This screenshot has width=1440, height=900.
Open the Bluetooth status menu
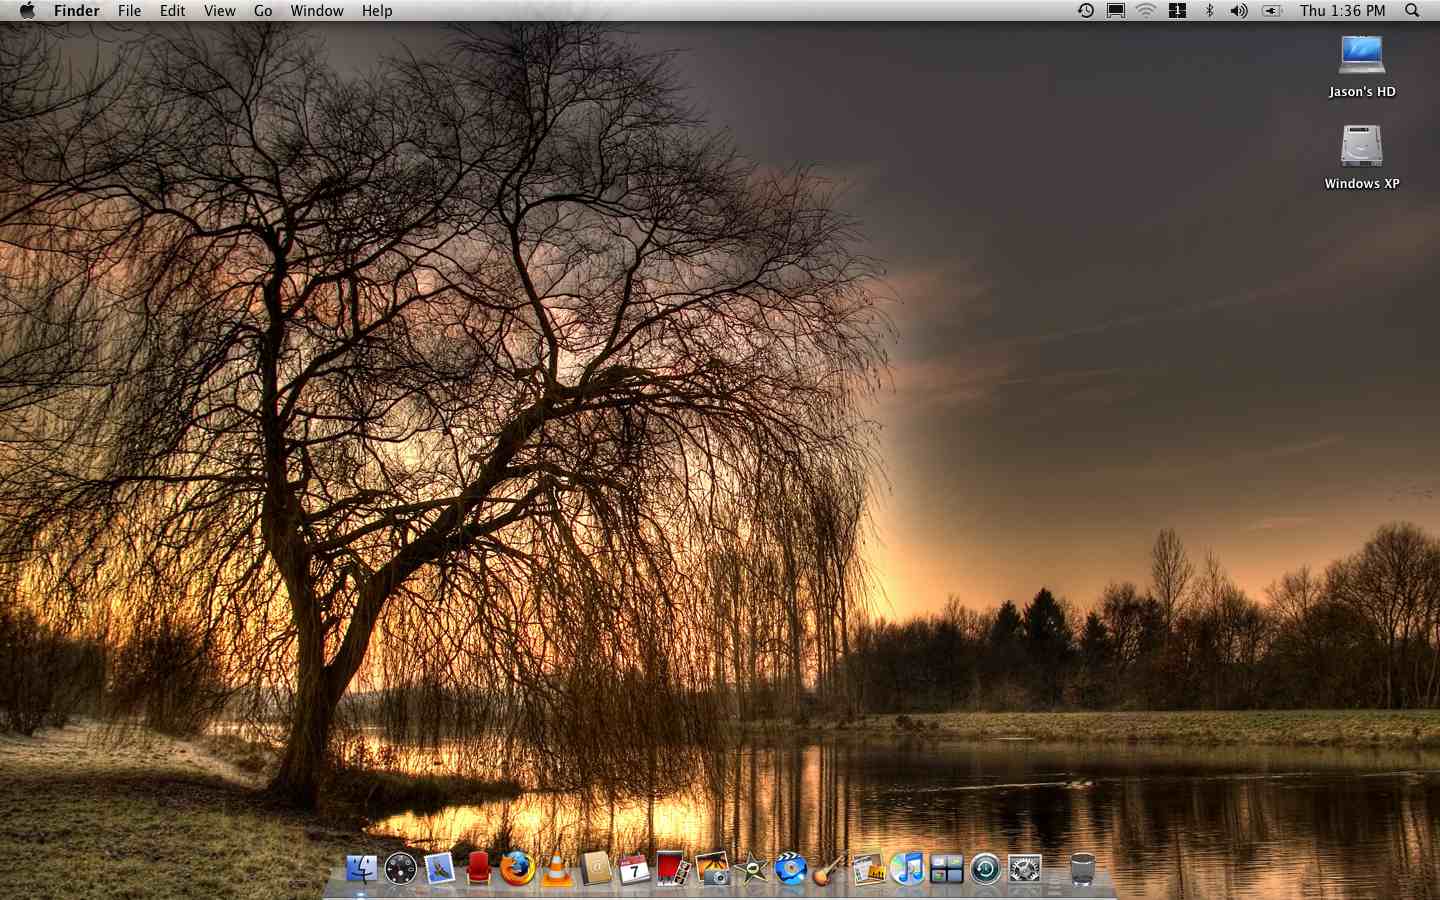click(x=1209, y=11)
